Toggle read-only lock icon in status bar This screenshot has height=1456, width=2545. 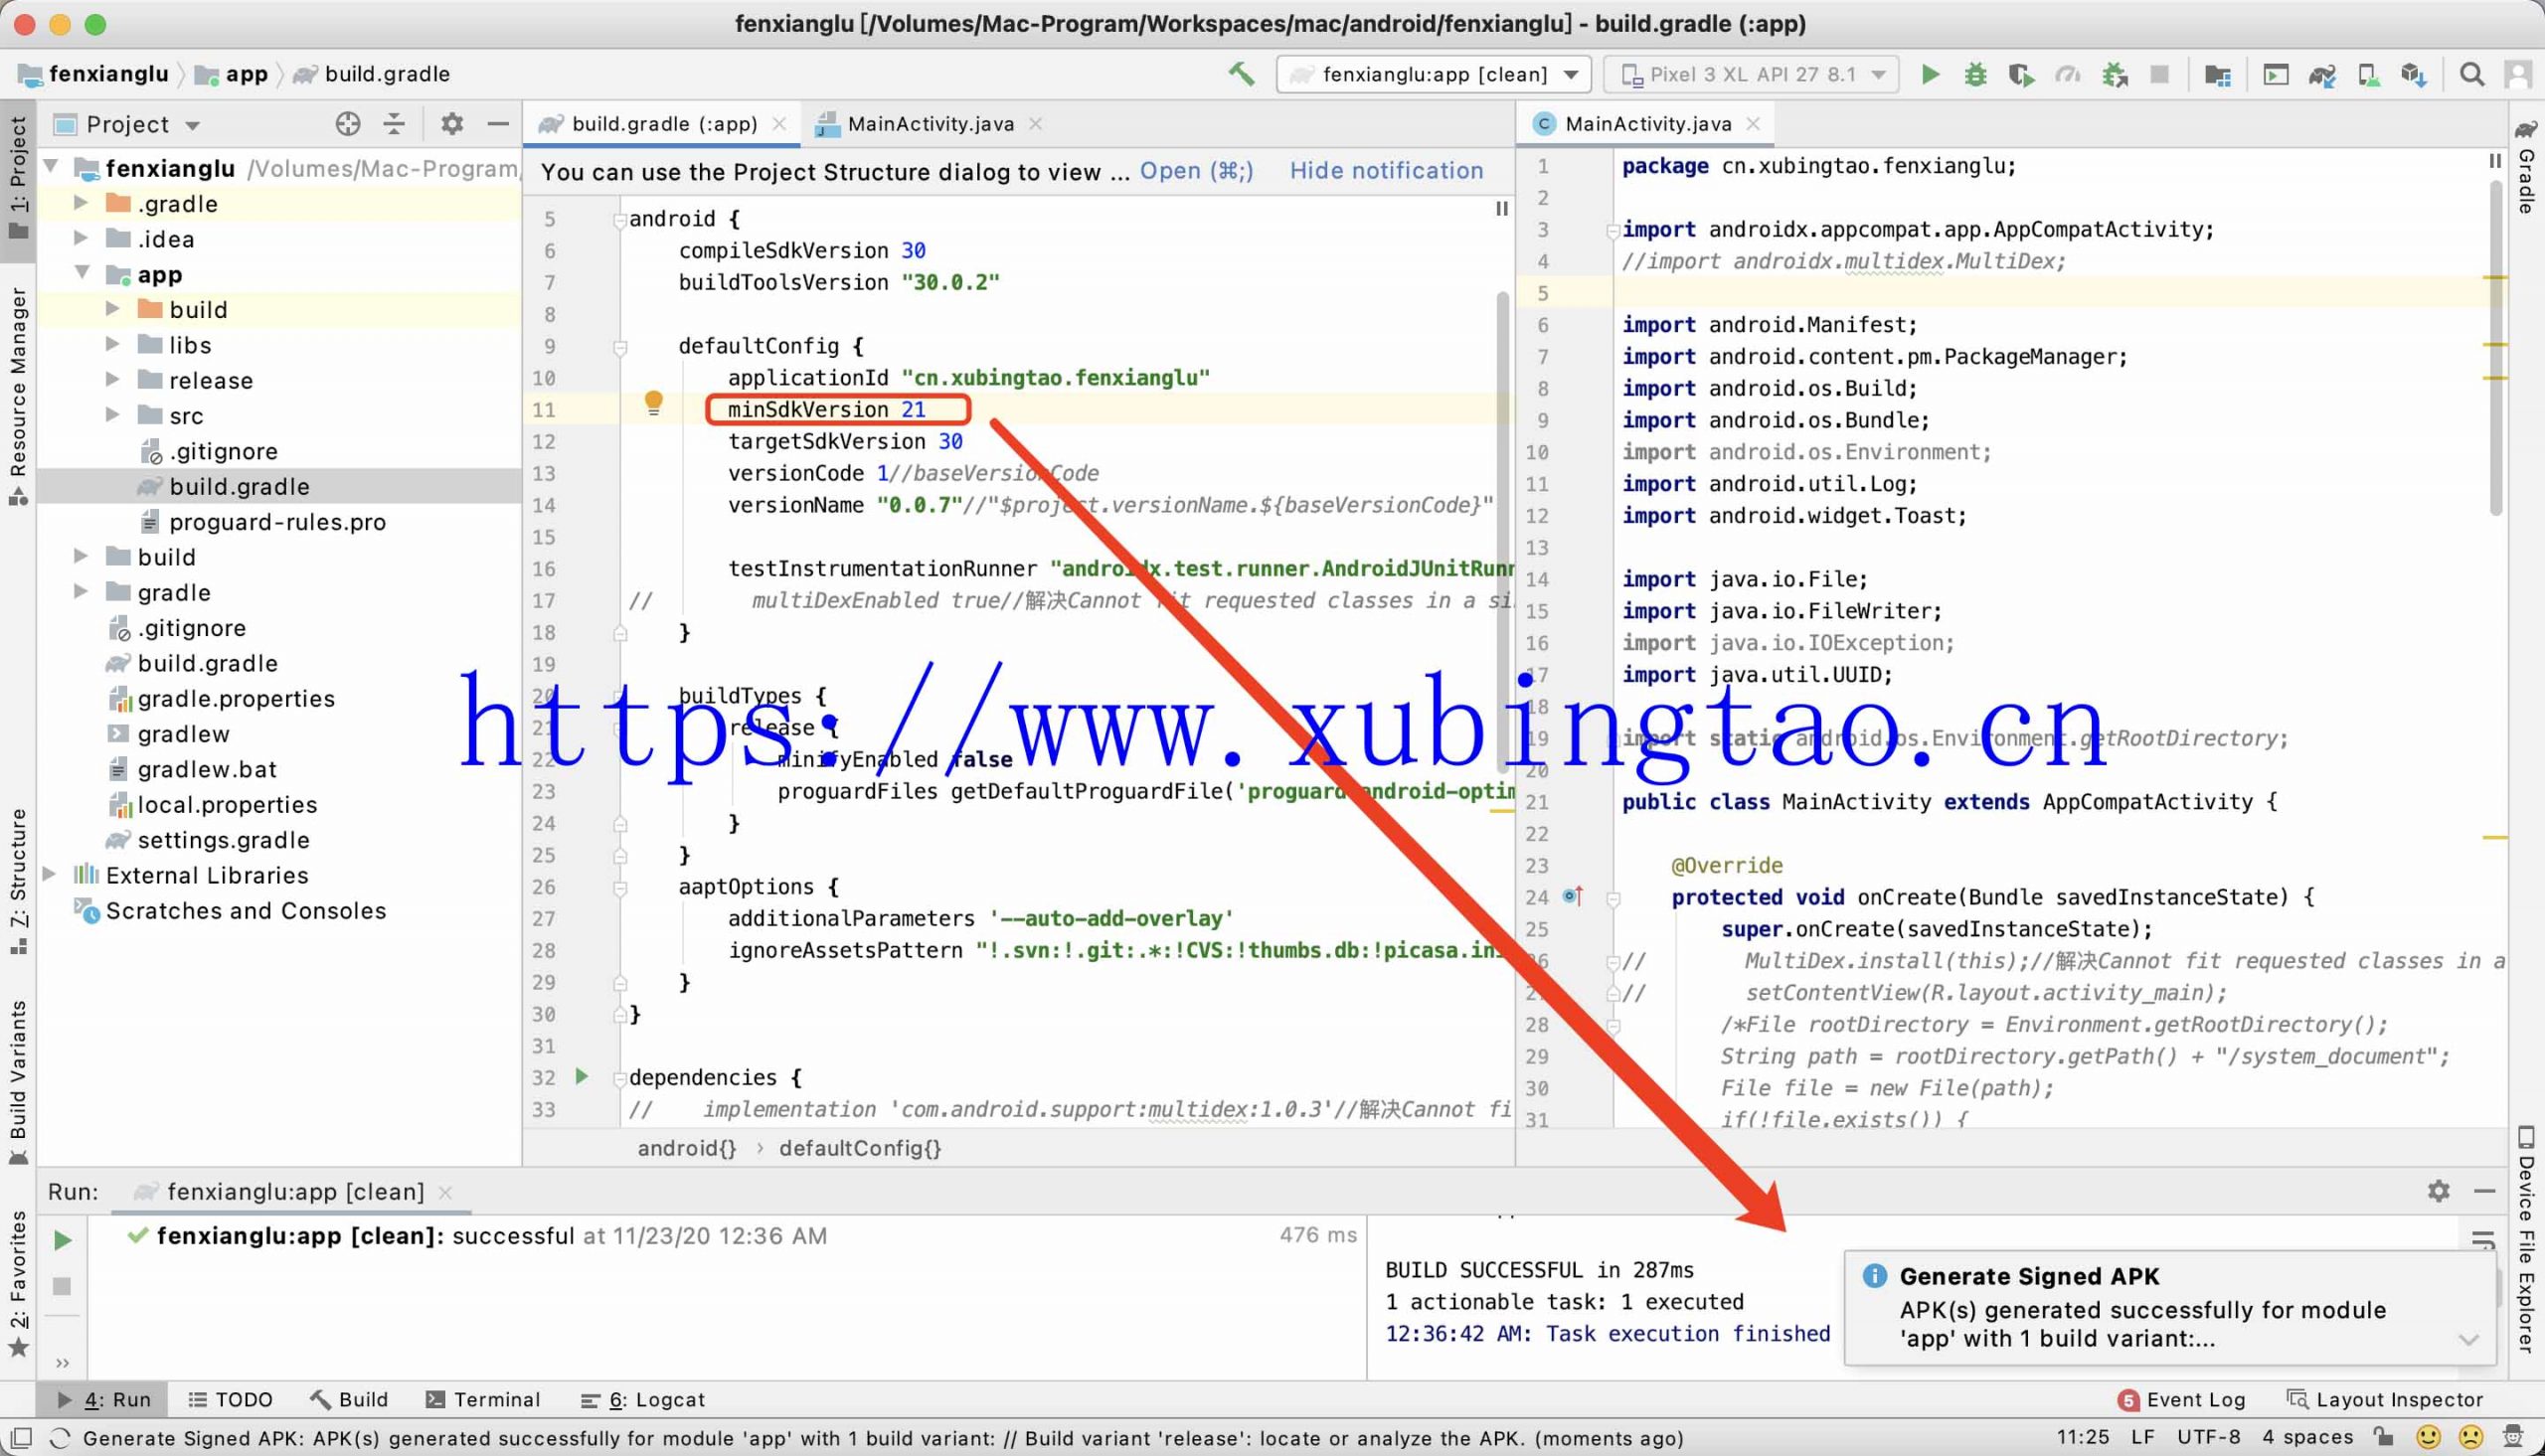point(2384,1437)
